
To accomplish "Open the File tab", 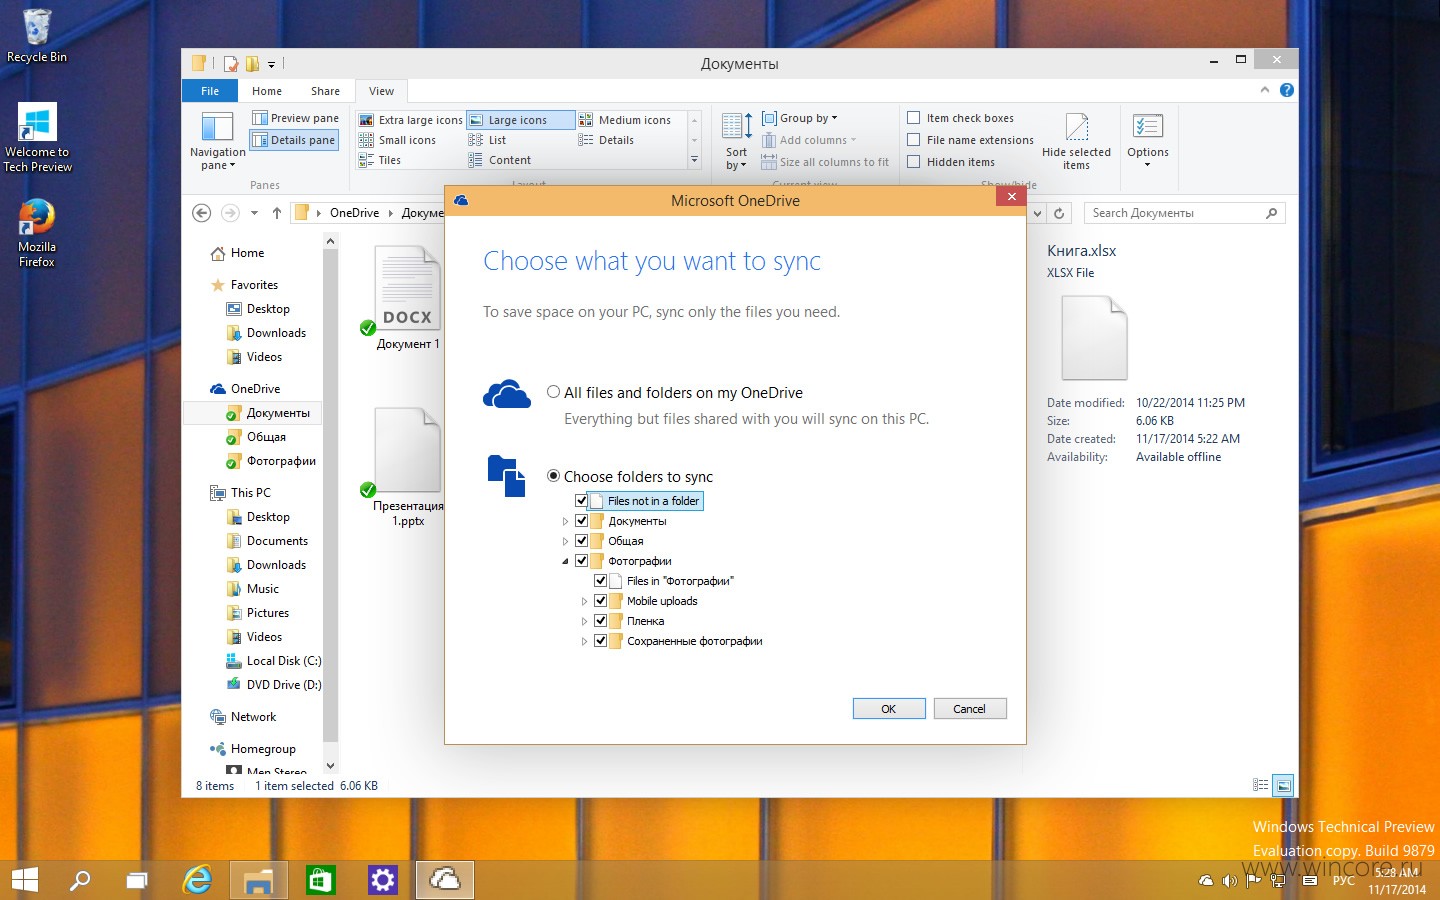I will click(x=210, y=91).
